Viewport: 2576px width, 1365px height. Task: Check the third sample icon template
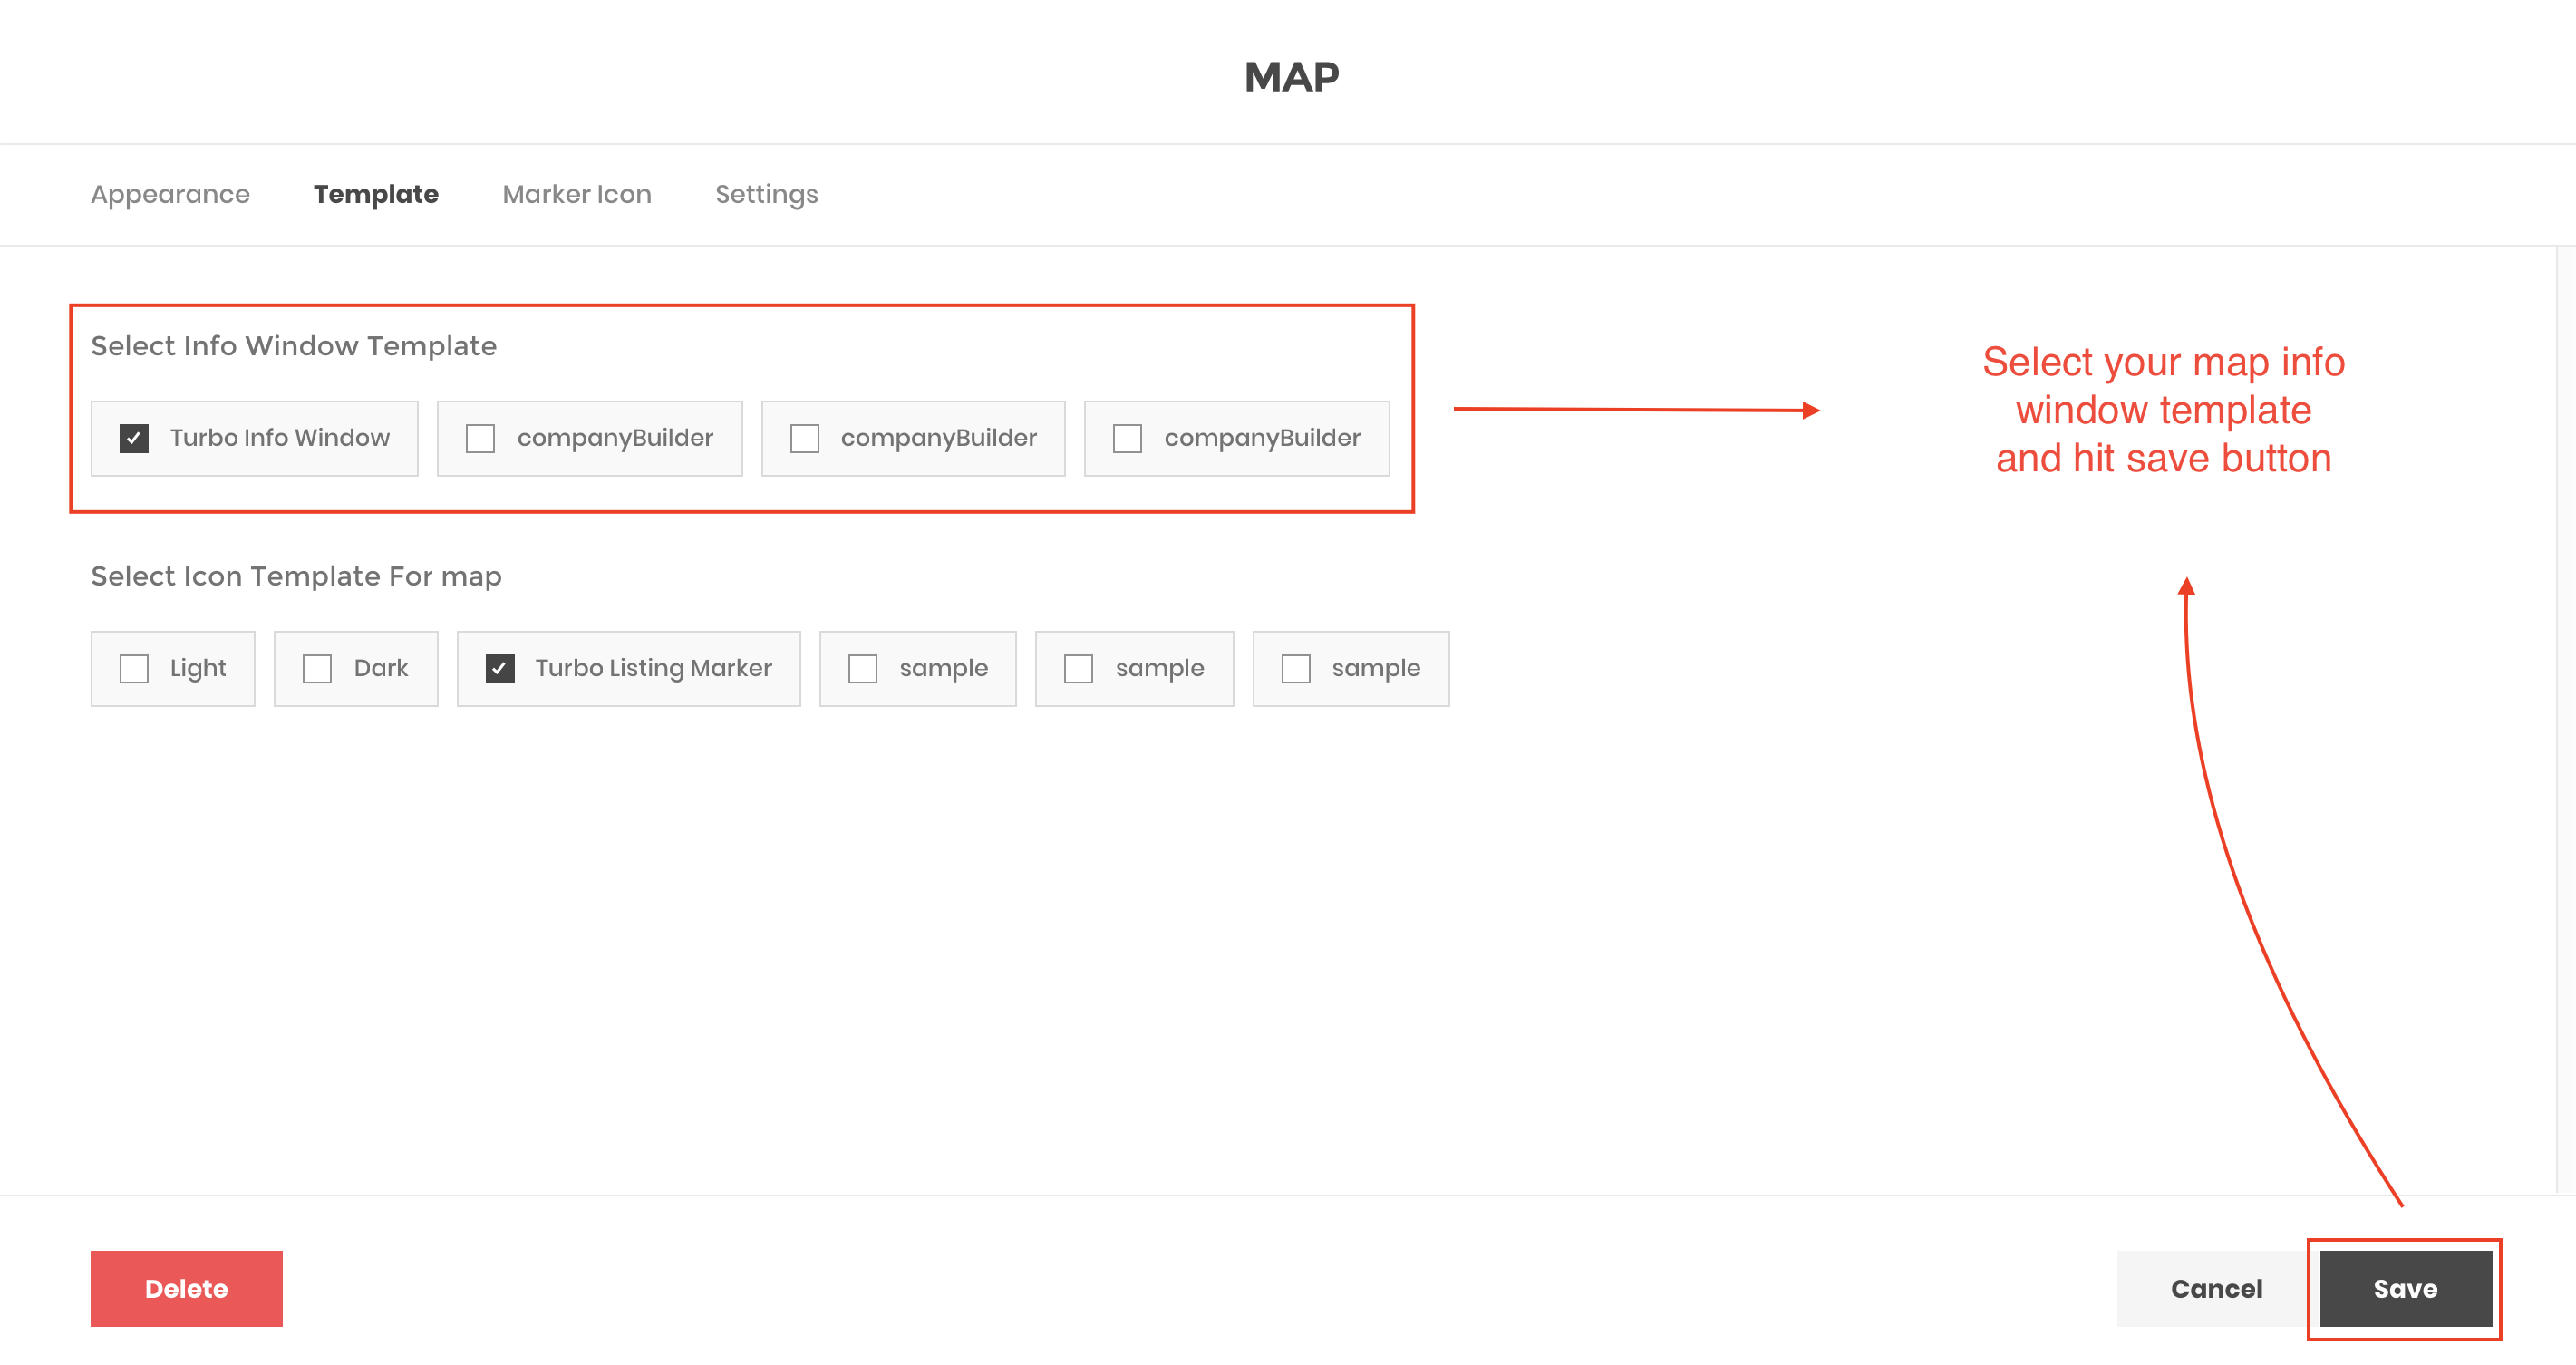click(1295, 668)
